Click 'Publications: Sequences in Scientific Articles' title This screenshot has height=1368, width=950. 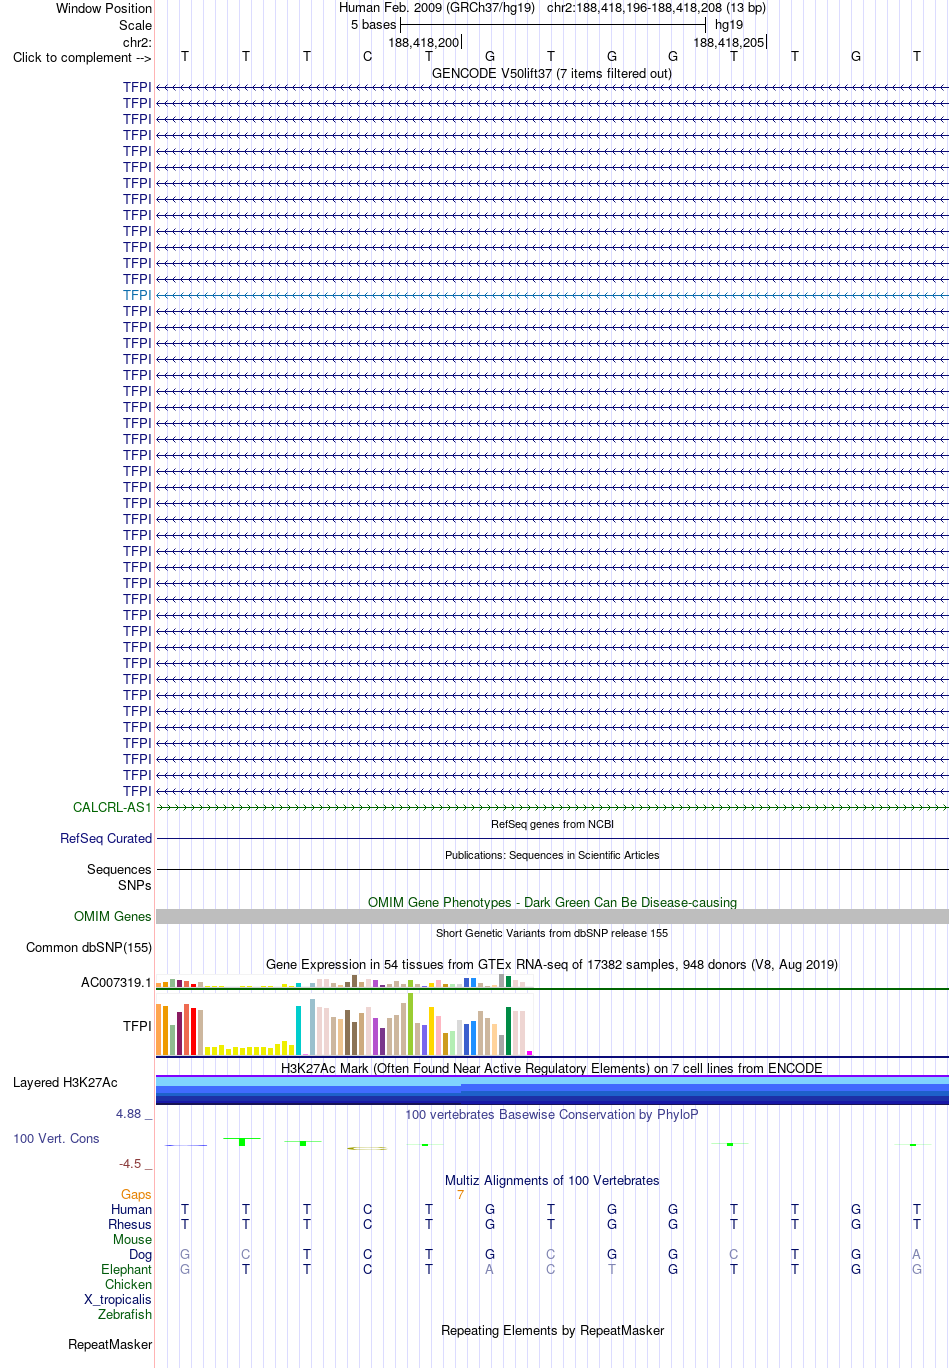552,855
